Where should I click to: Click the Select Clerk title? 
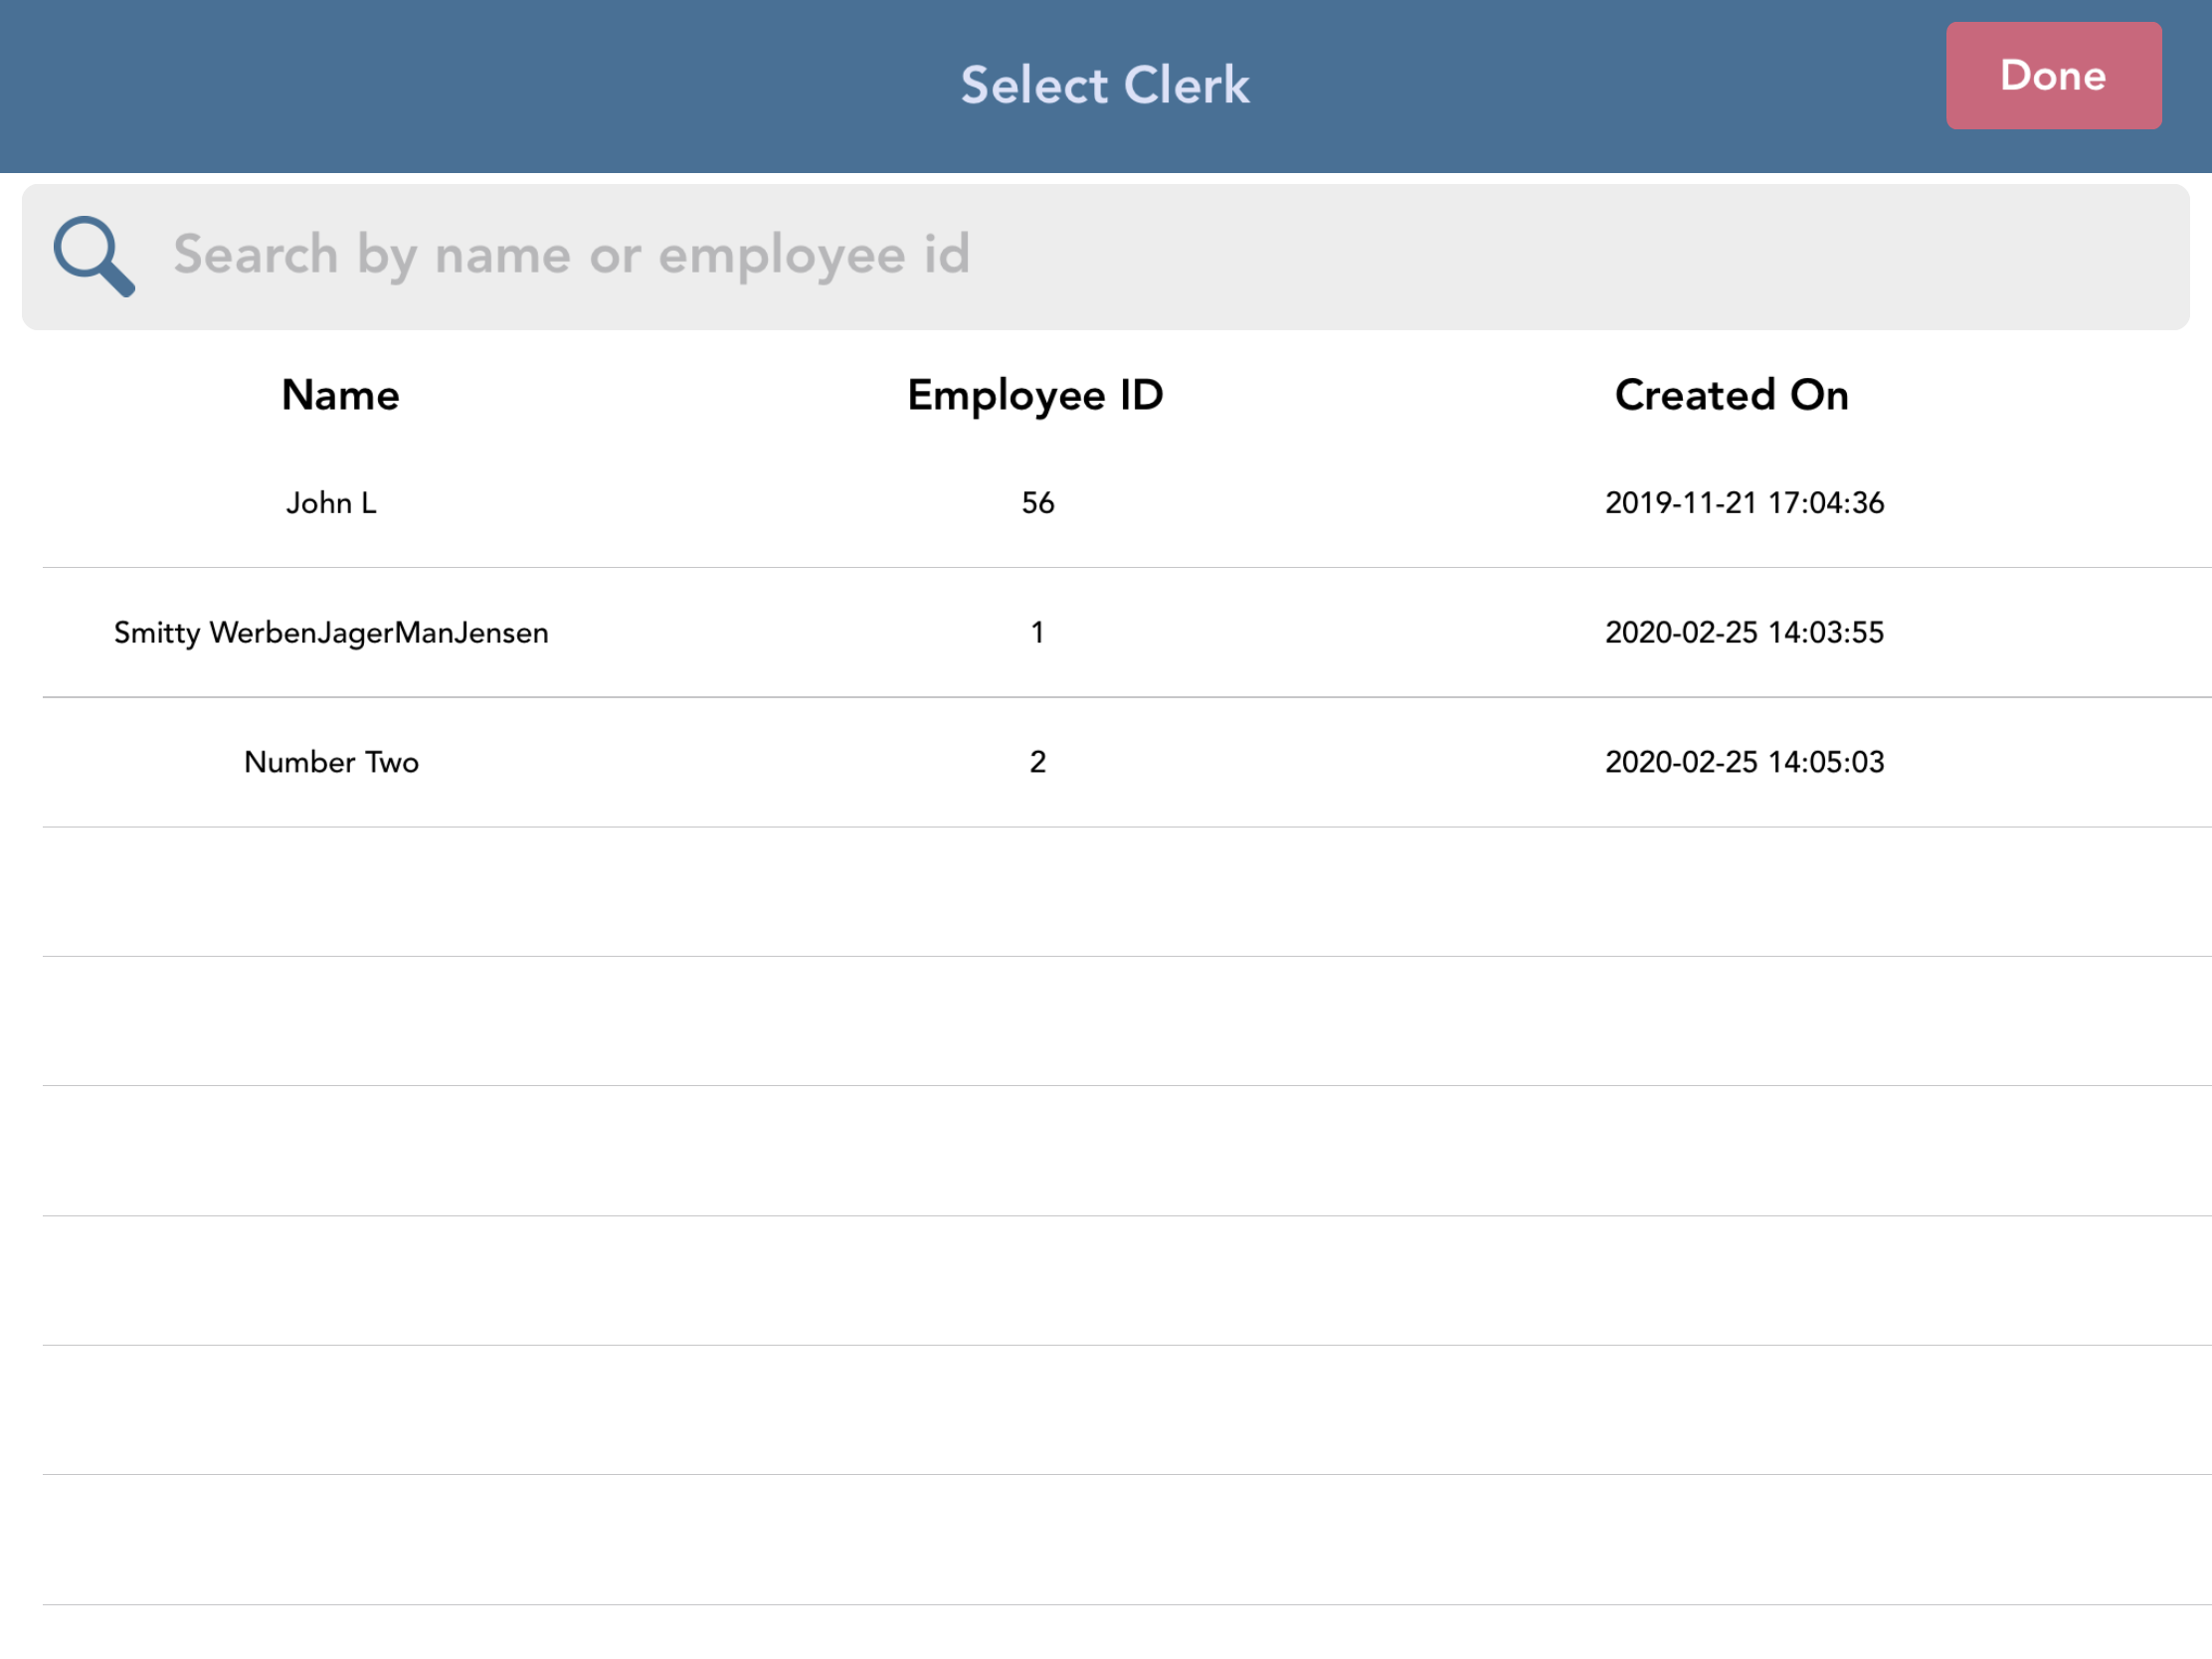pos(1105,84)
